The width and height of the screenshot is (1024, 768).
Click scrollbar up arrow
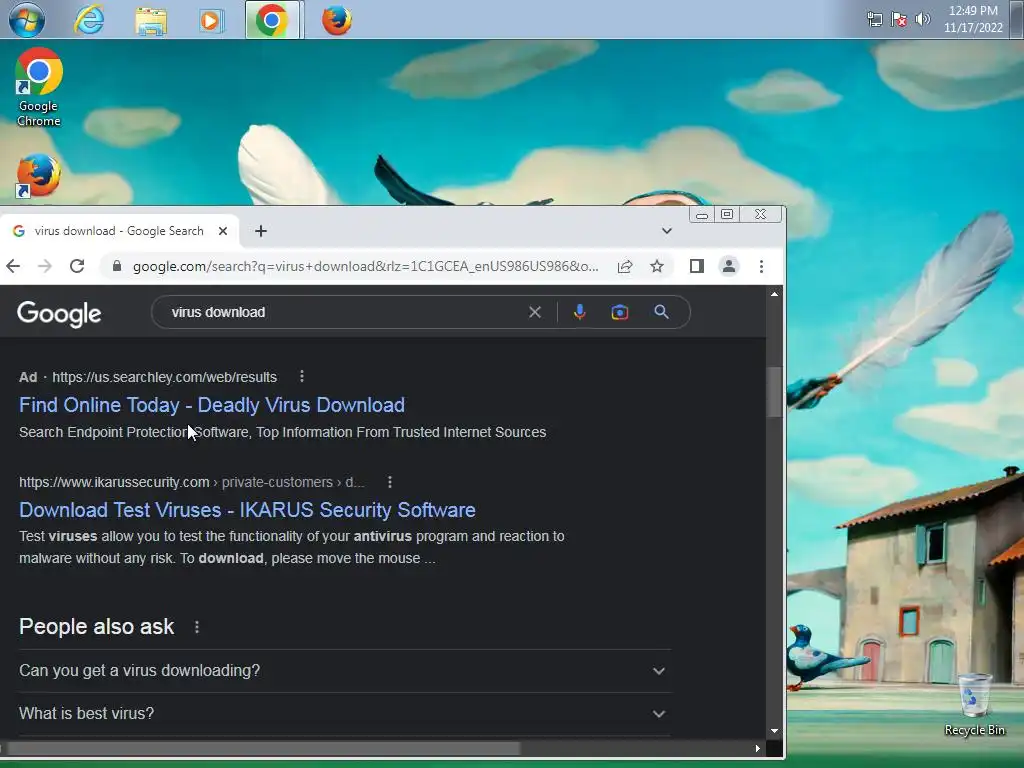tap(775, 295)
